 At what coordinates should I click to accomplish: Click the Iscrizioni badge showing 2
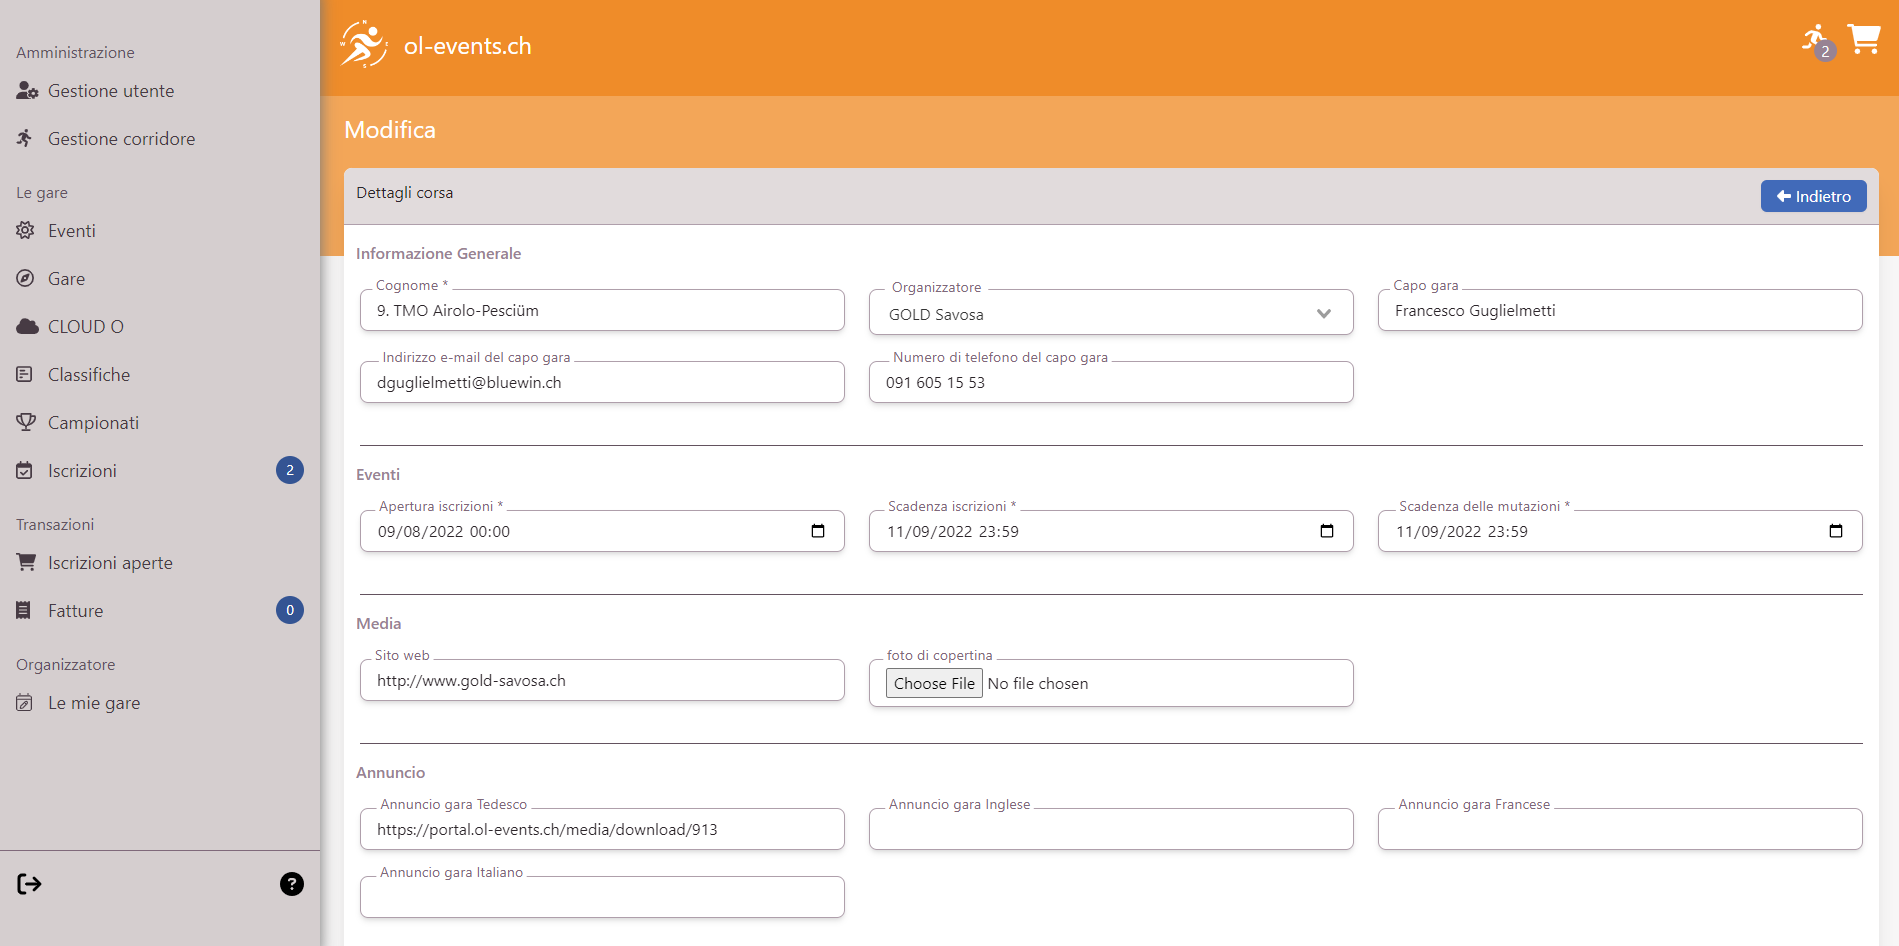coord(290,470)
